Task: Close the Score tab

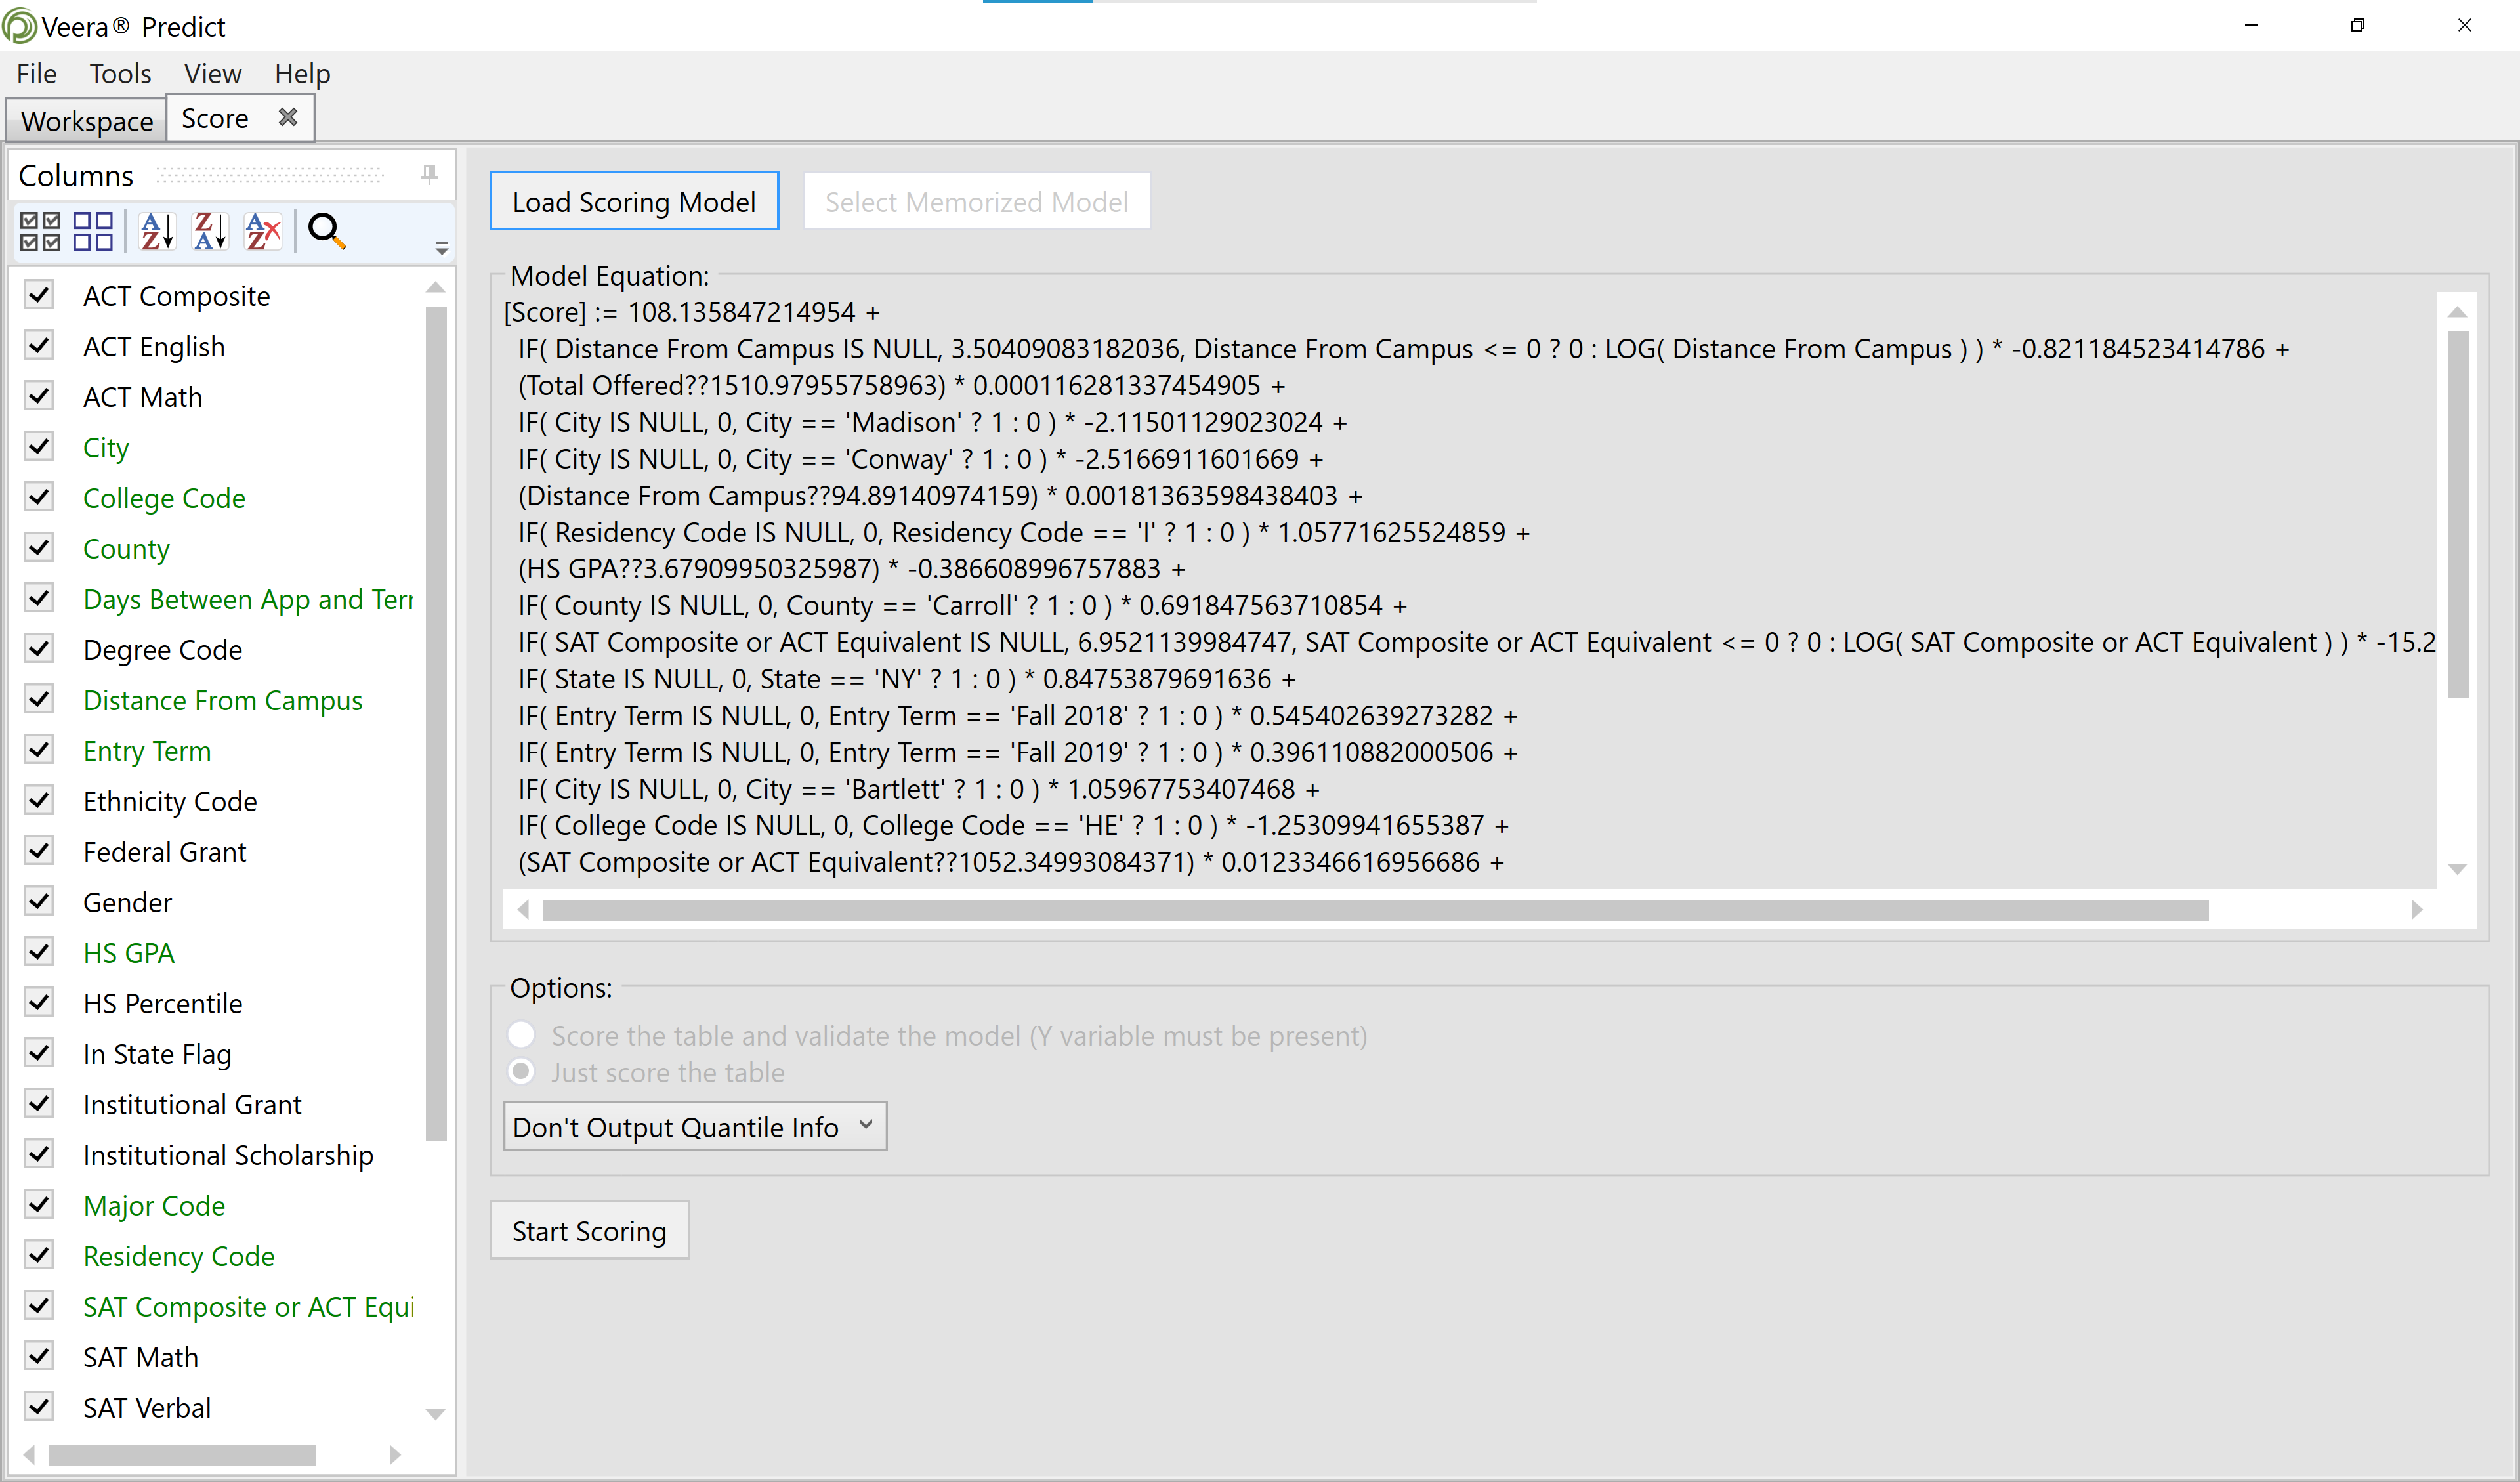Action: click(288, 118)
